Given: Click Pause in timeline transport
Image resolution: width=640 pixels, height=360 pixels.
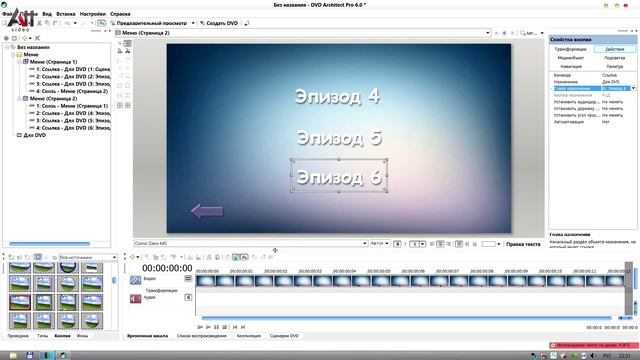Looking at the screenshot, I should pyautogui.click(x=216, y=327).
